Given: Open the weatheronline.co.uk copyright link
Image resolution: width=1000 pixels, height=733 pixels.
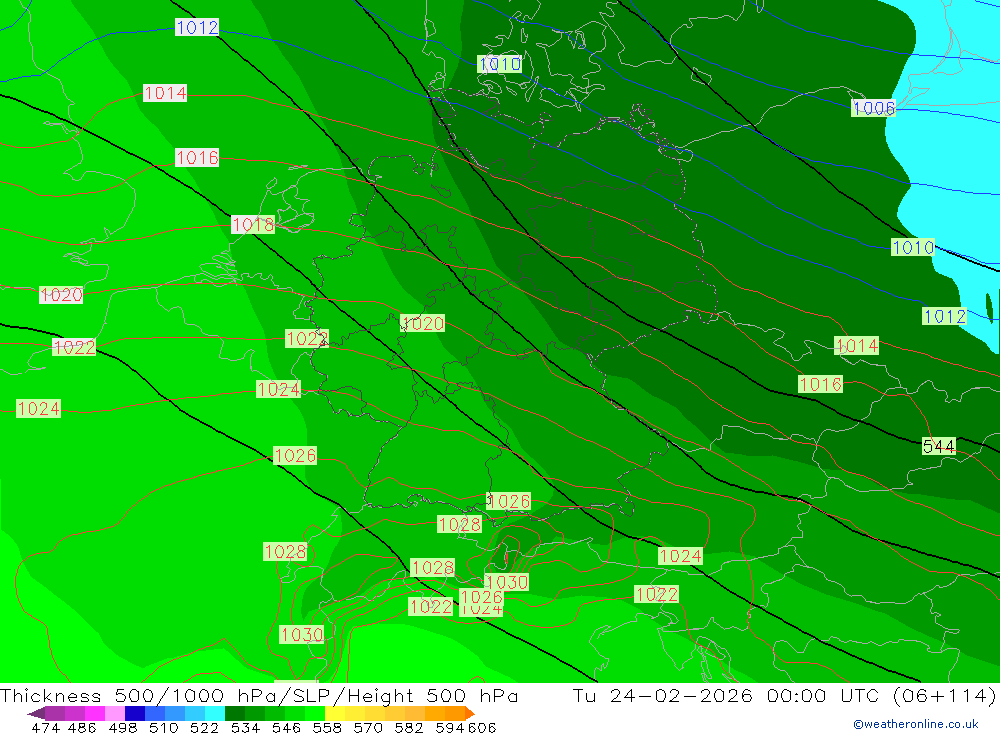Looking at the screenshot, I should (915, 724).
